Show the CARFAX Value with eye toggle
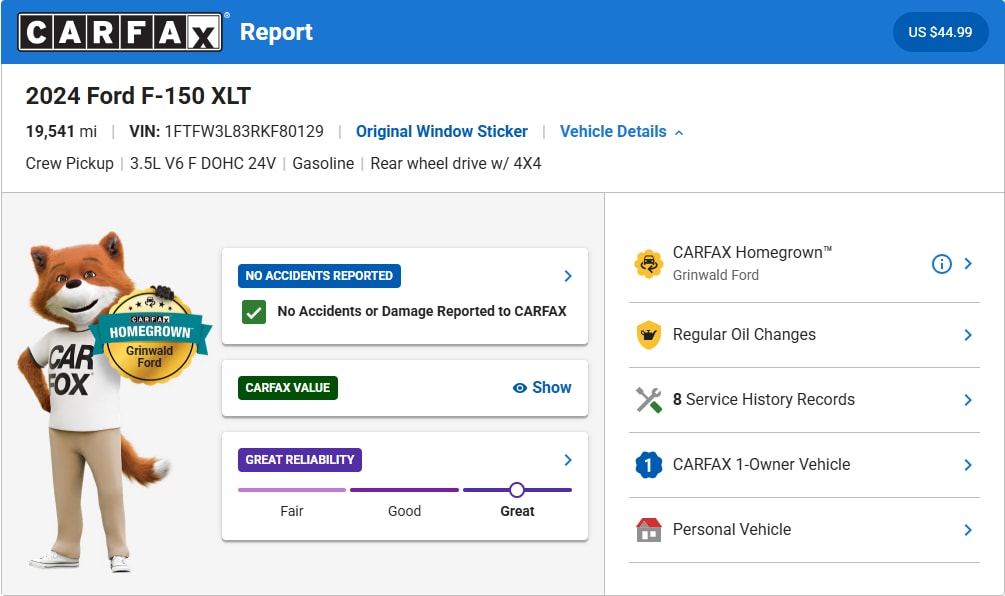Viewport: 1005px width, 596px height. (542, 388)
